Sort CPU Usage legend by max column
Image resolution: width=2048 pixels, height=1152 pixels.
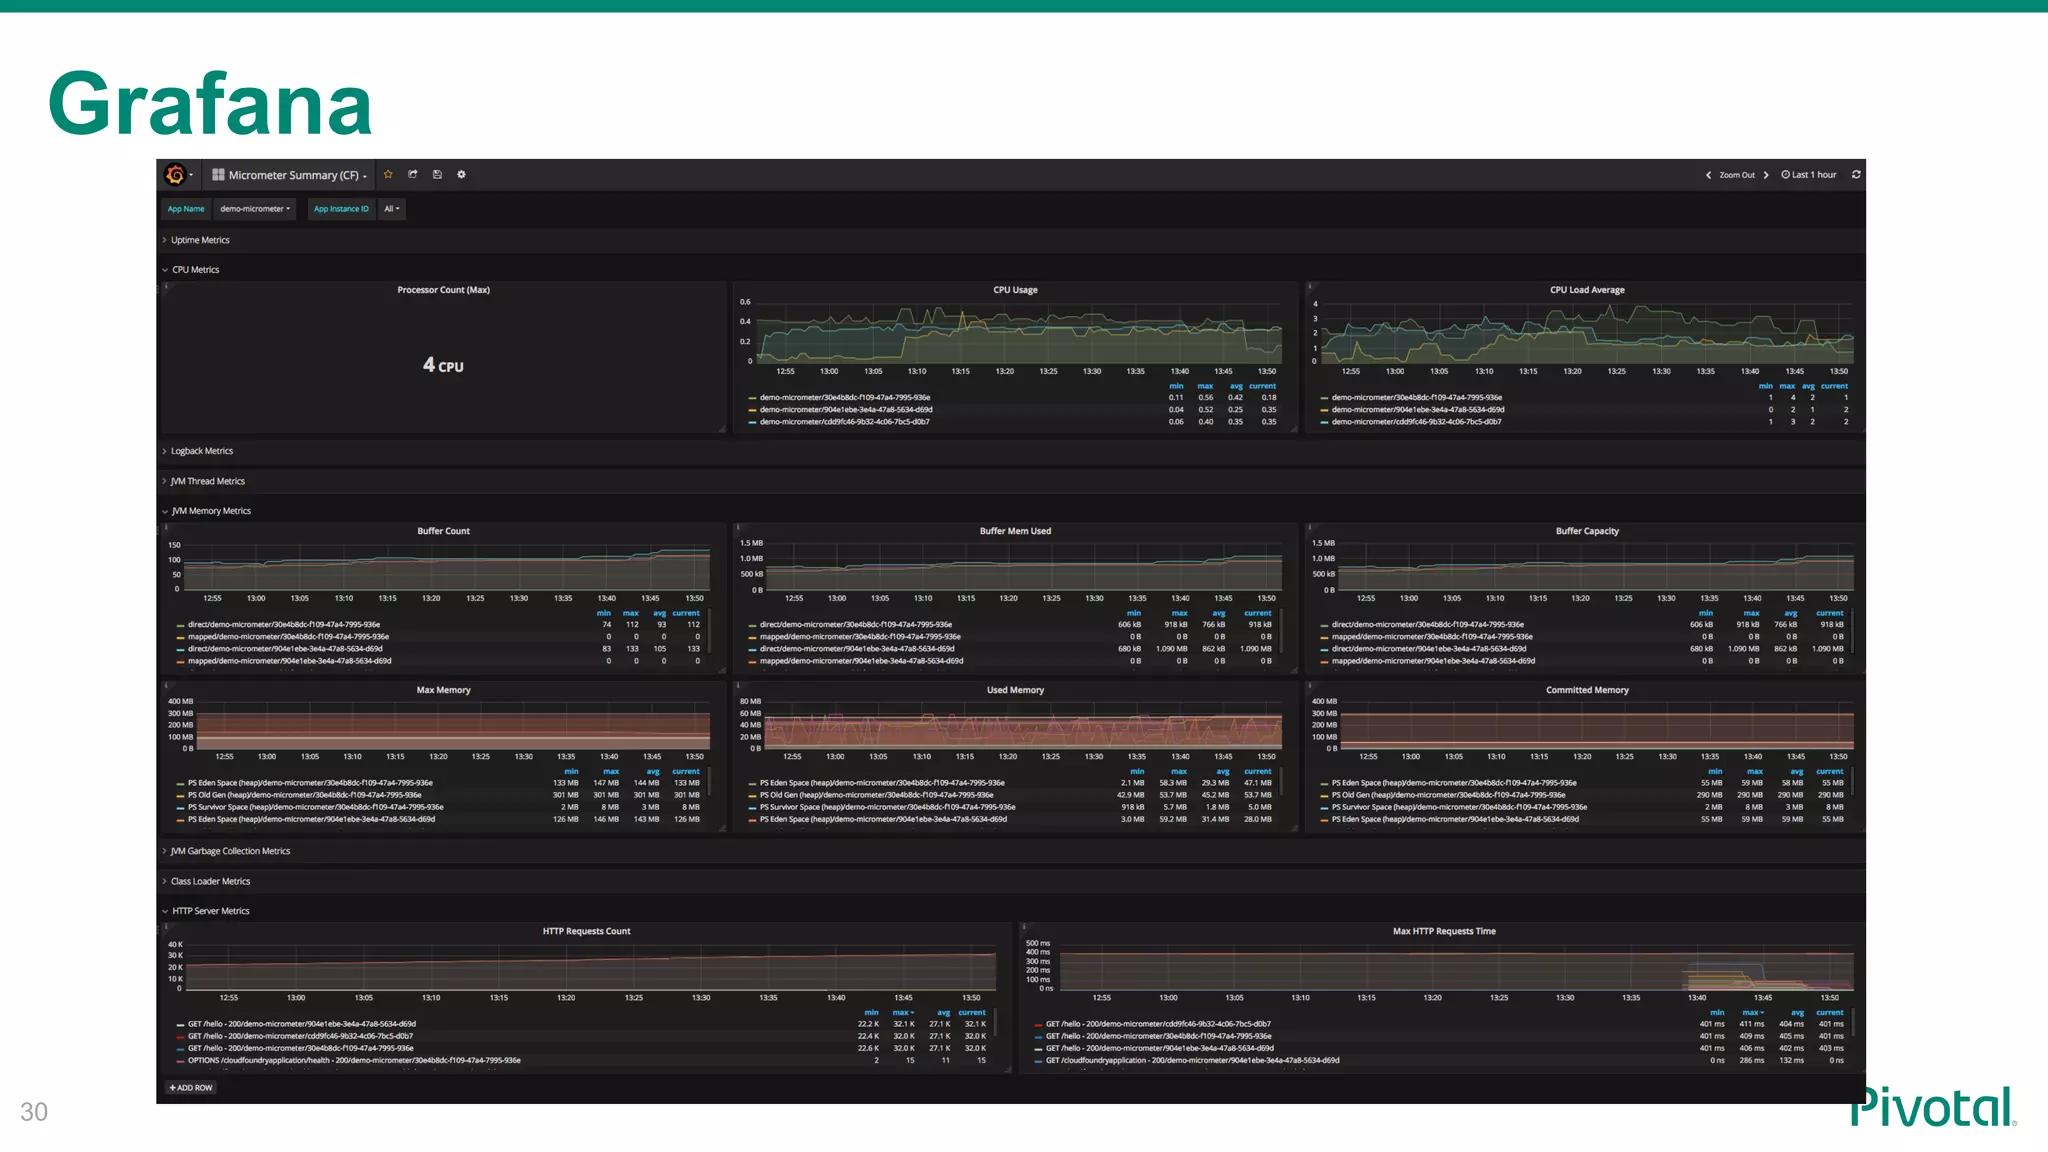click(1206, 386)
